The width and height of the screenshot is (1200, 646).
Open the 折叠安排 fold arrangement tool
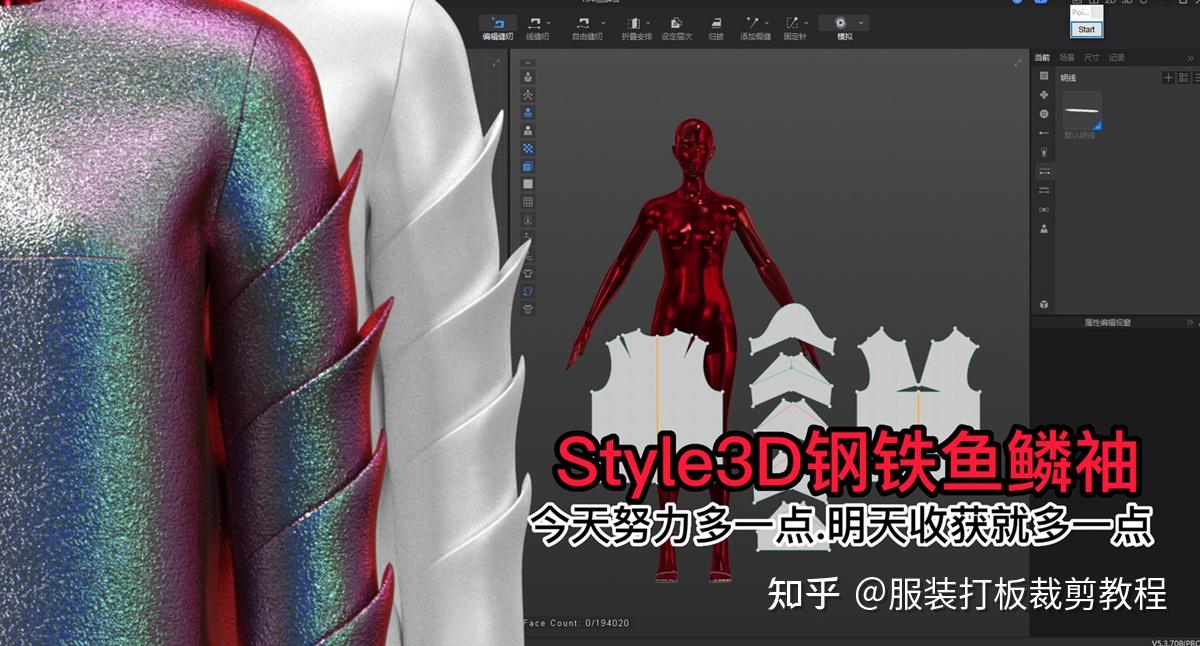tap(635, 22)
